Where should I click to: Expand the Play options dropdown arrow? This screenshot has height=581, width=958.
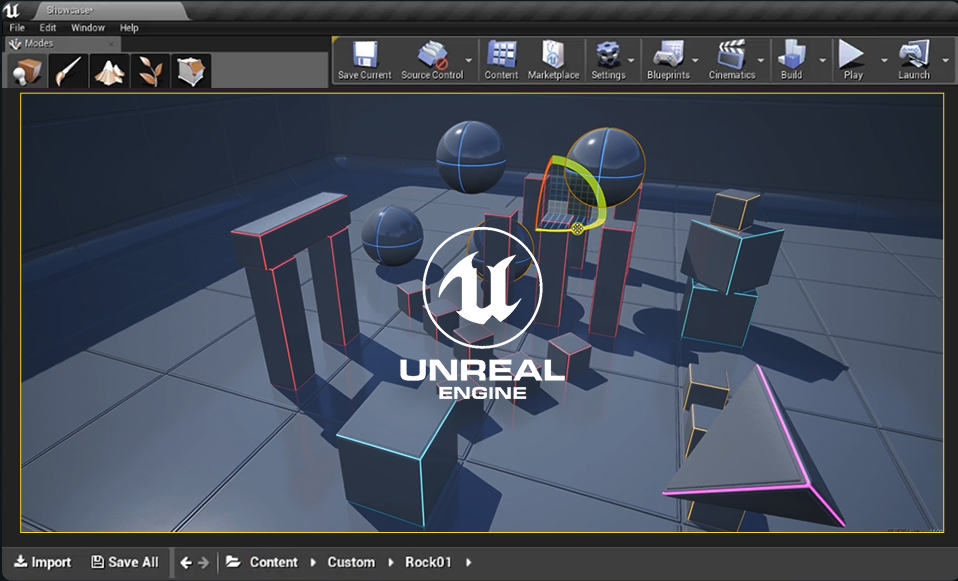click(884, 60)
